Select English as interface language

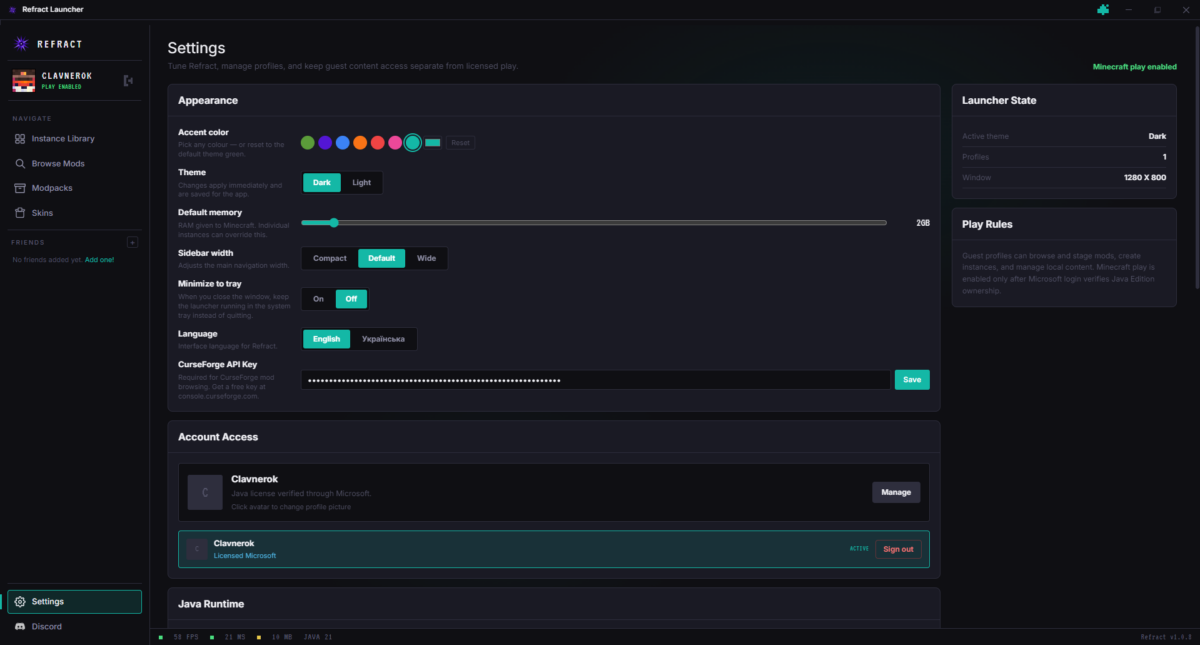pos(327,339)
